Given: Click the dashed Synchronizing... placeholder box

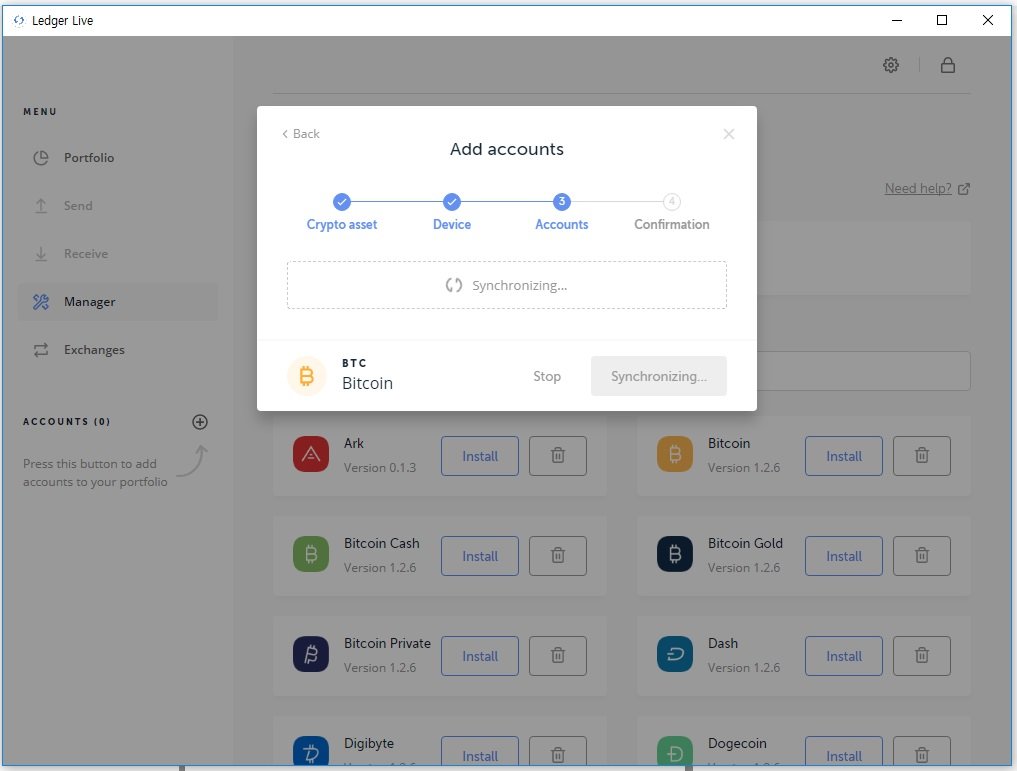Looking at the screenshot, I should click(507, 285).
